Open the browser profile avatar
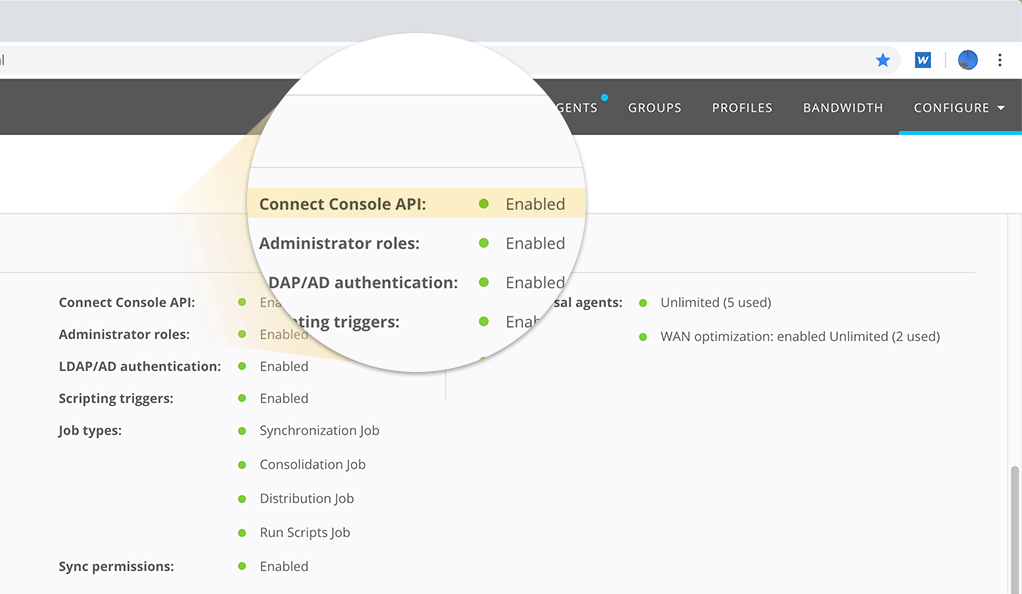The image size is (1022, 594). click(967, 60)
